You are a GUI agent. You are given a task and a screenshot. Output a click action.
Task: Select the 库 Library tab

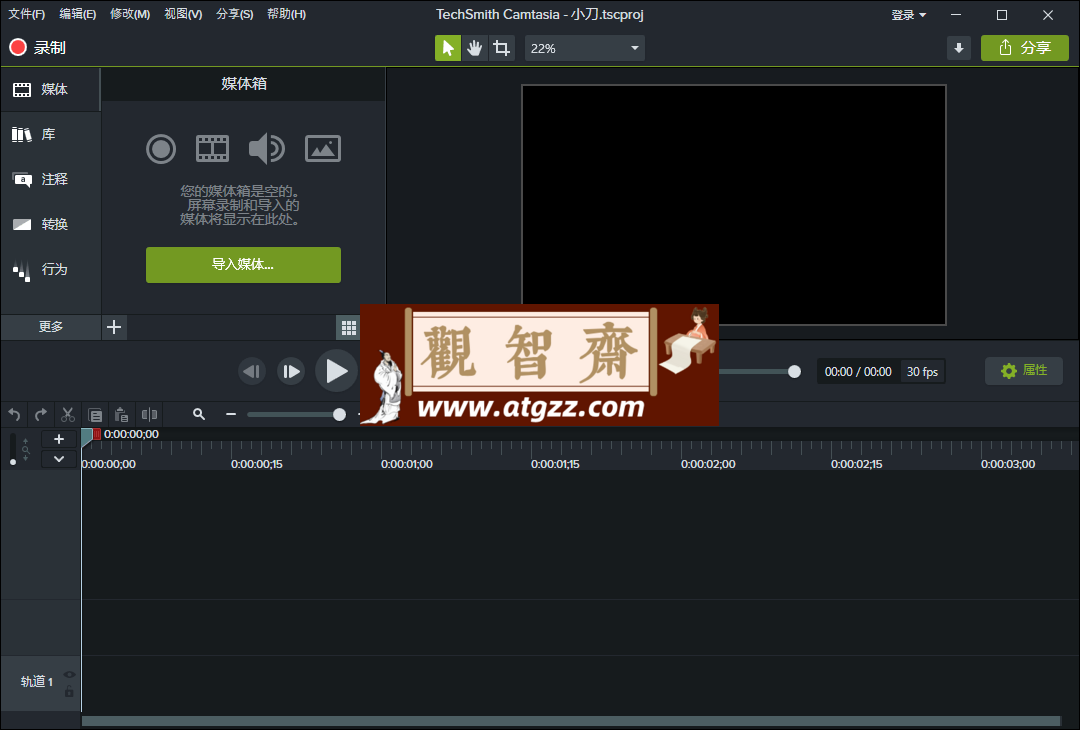pos(50,134)
